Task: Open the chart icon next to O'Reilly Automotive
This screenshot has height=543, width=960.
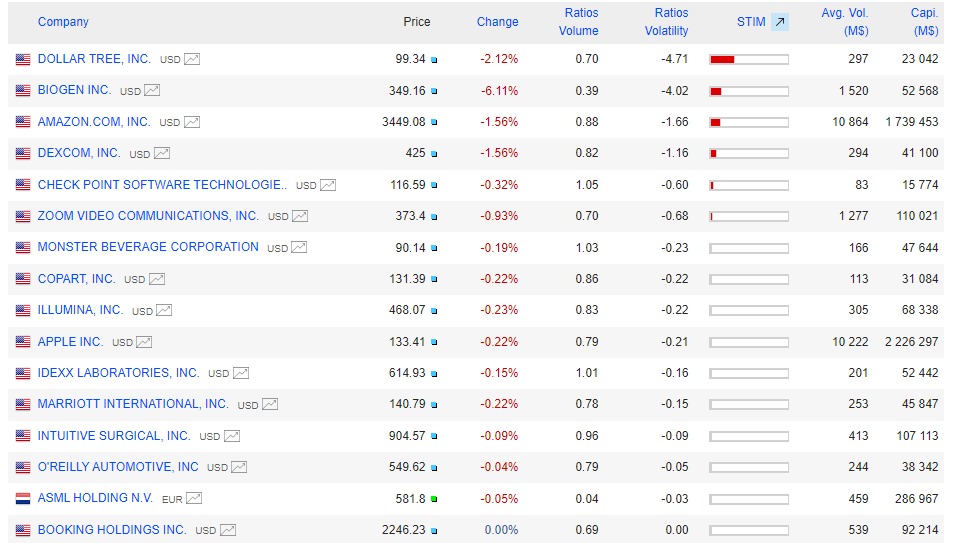Action: click(x=239, y=468)
